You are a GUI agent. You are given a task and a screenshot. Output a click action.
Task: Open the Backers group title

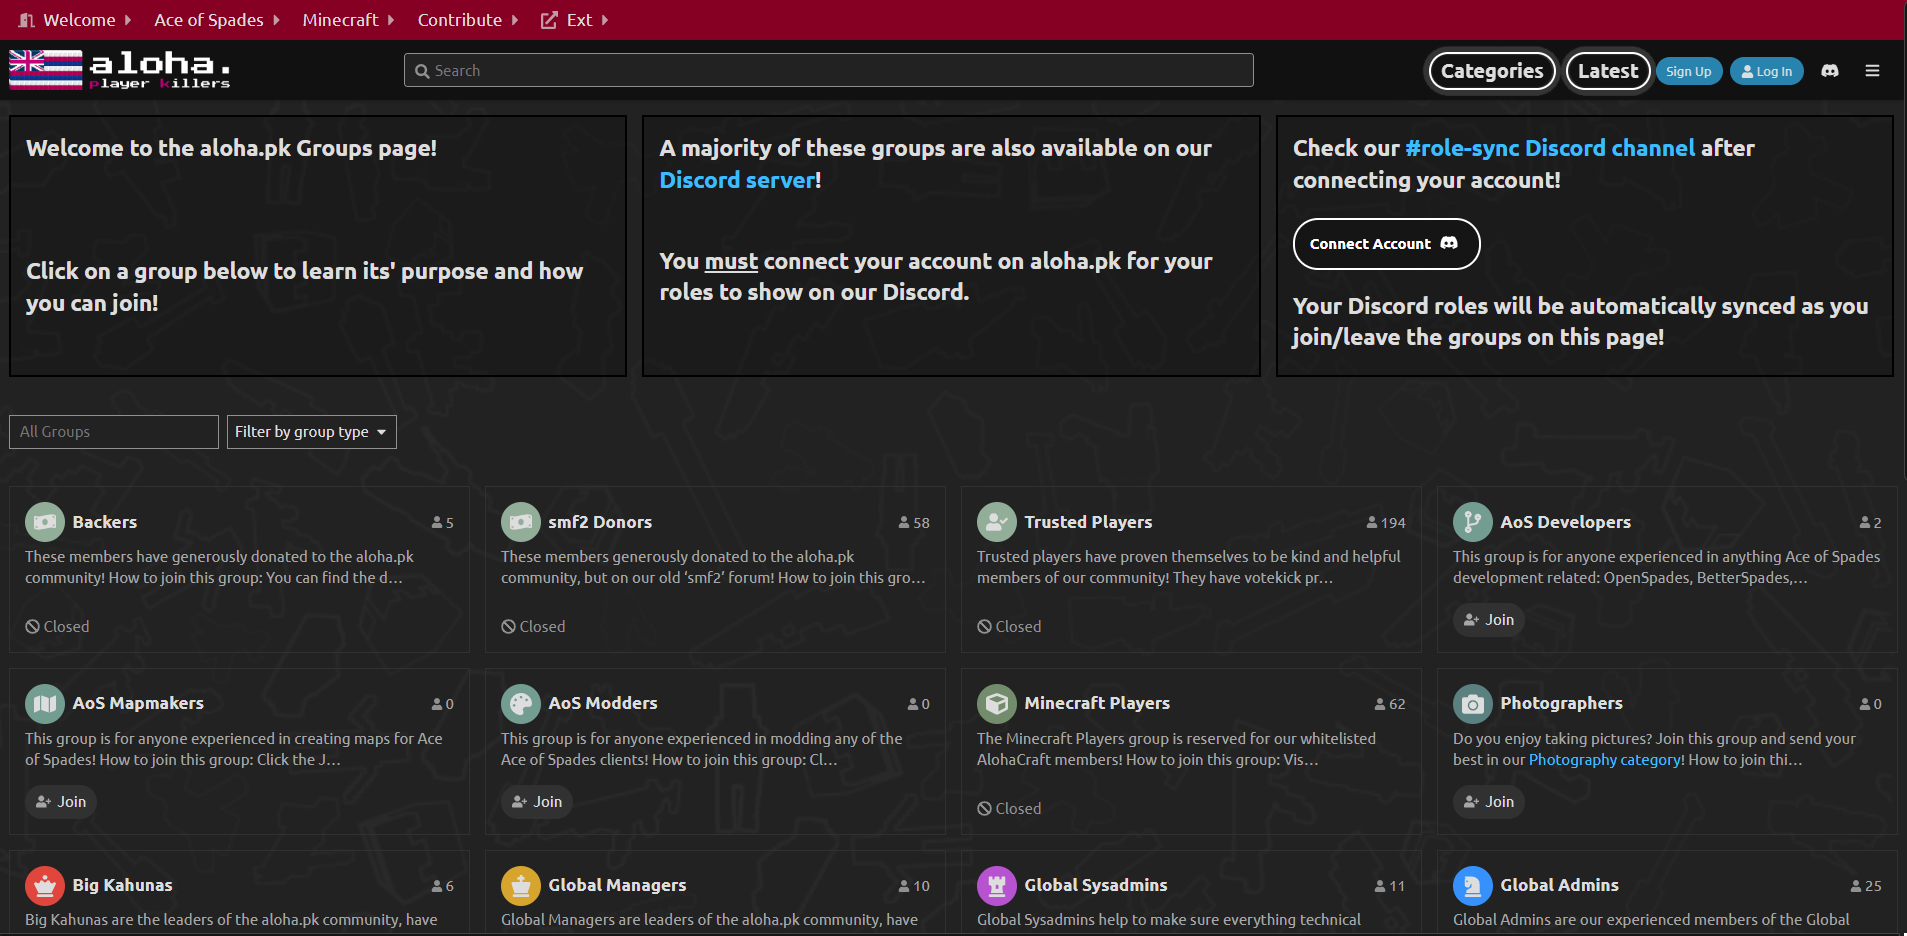point(105,522)
